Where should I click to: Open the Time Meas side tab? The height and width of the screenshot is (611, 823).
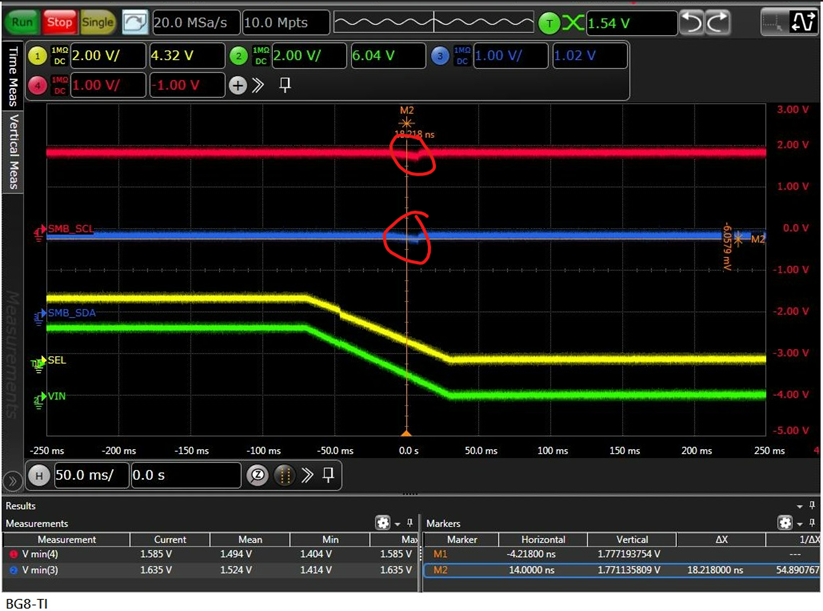click(13, 76)
